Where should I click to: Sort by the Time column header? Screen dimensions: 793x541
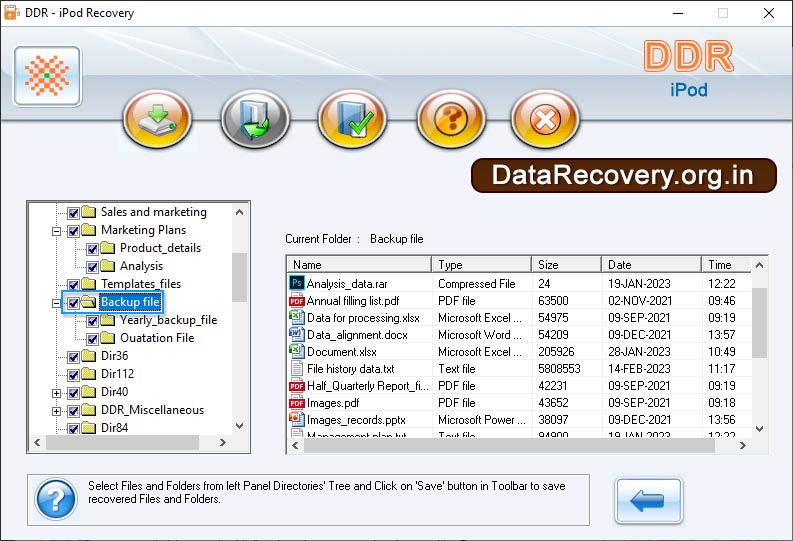727,264
